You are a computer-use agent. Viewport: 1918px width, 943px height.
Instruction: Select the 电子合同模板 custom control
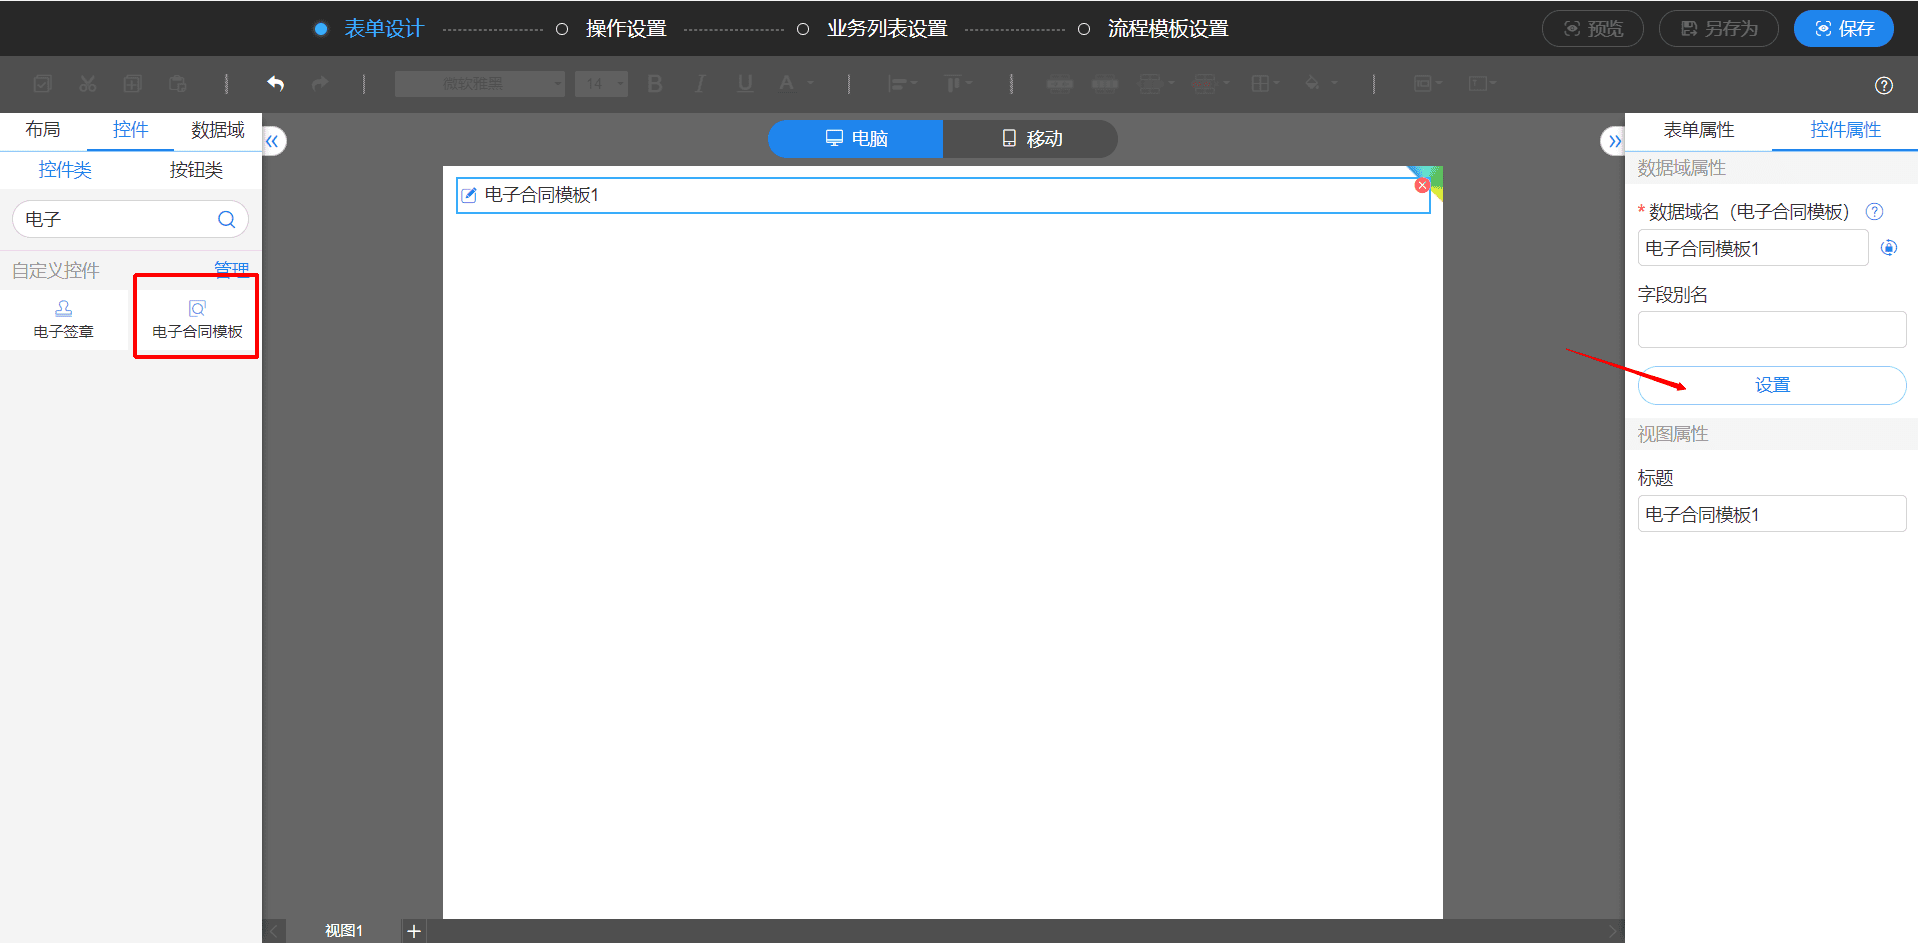[197, 320]
